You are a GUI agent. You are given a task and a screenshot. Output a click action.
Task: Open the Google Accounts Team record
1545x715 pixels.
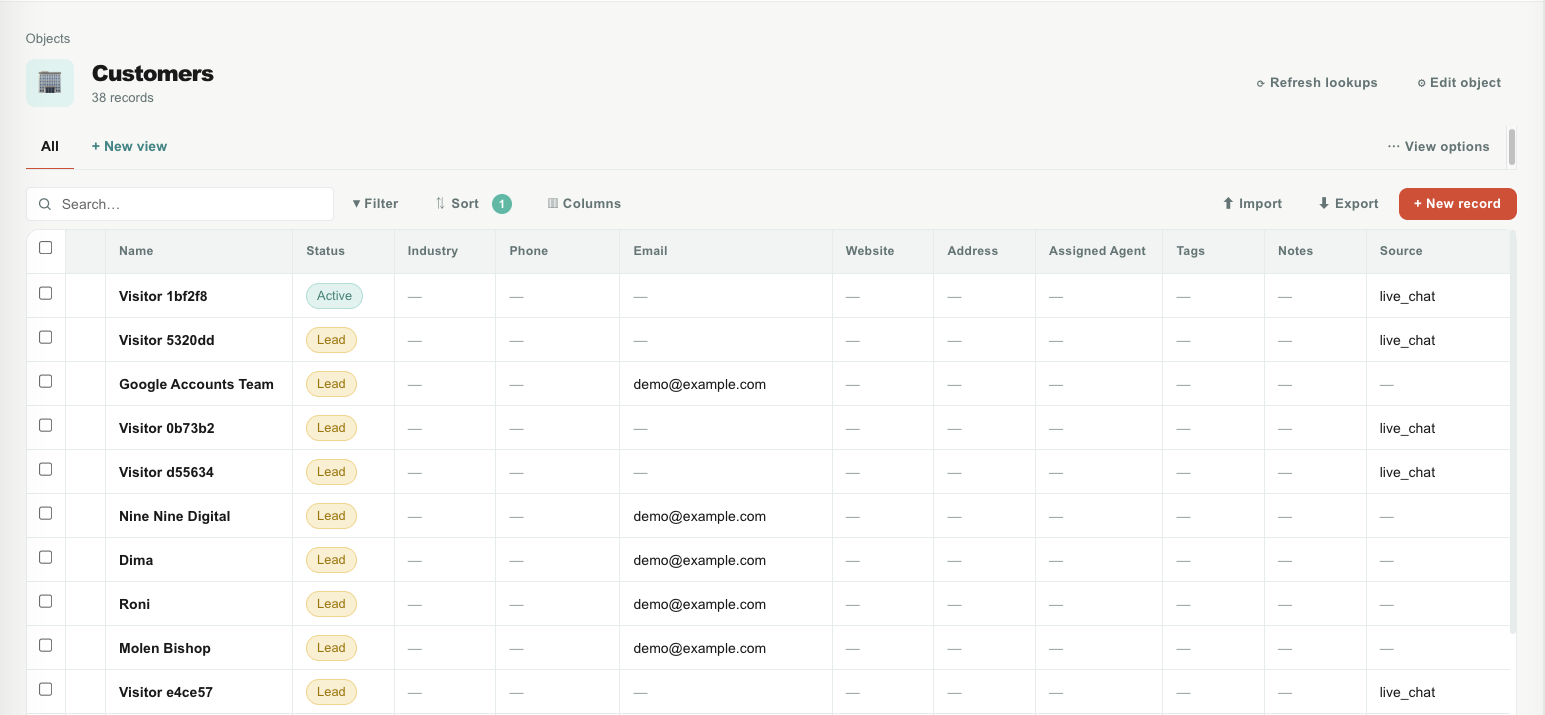tap(196, 384)
